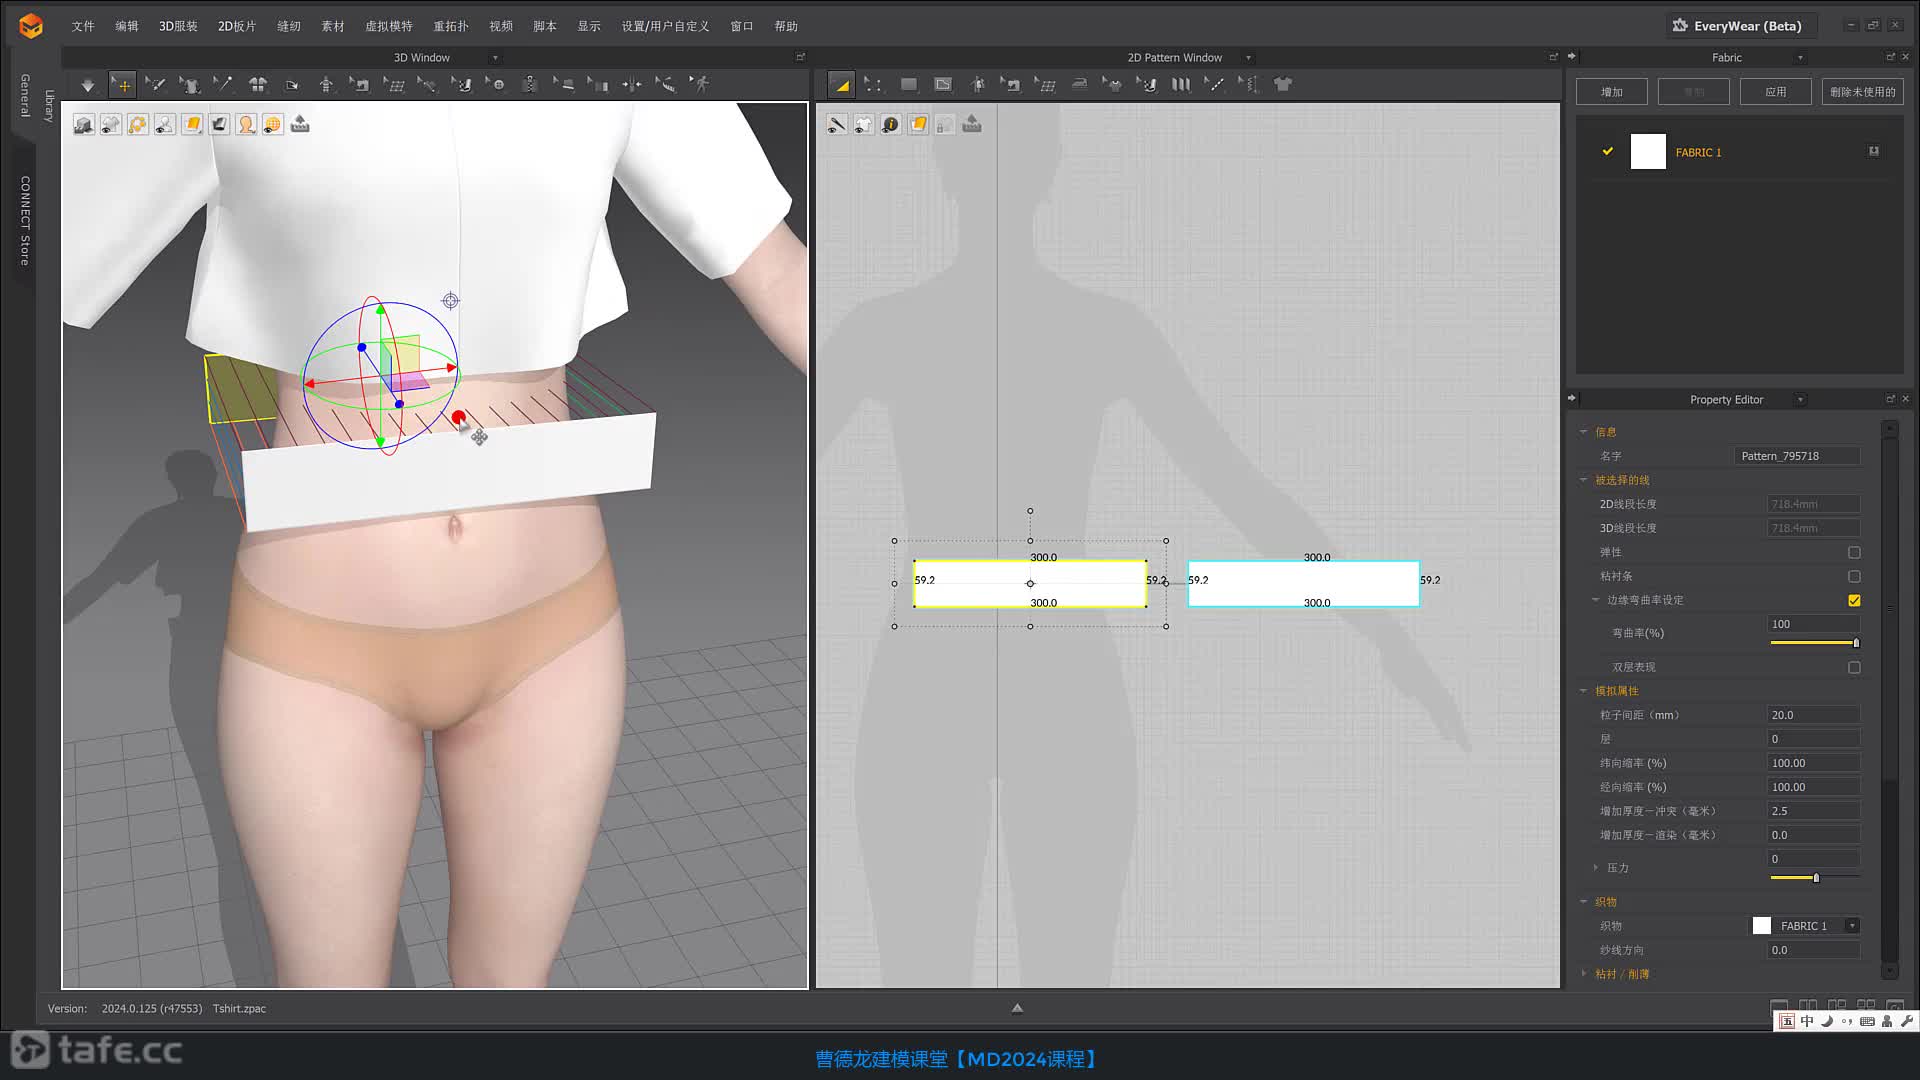Select the Edit Point tool in 2D toolbar

[874, 85]
